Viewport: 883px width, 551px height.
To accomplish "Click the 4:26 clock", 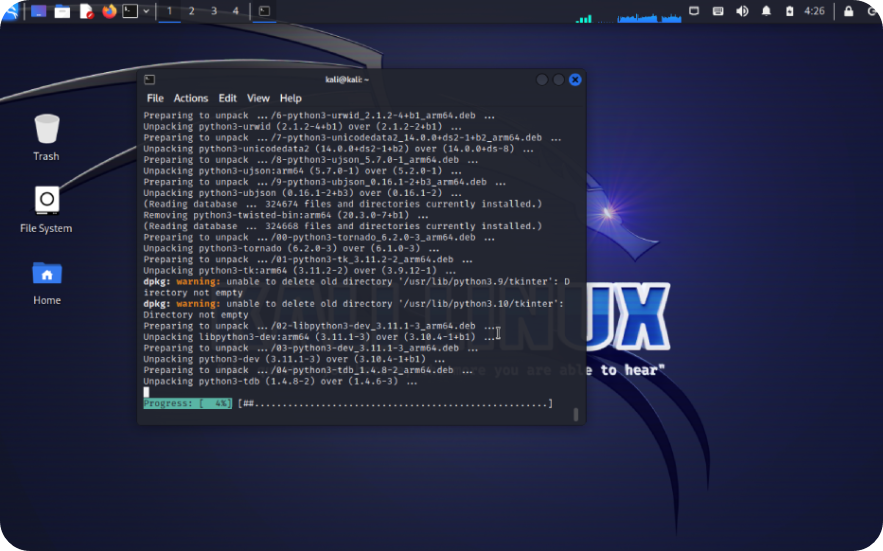I will tap(814, 11).
